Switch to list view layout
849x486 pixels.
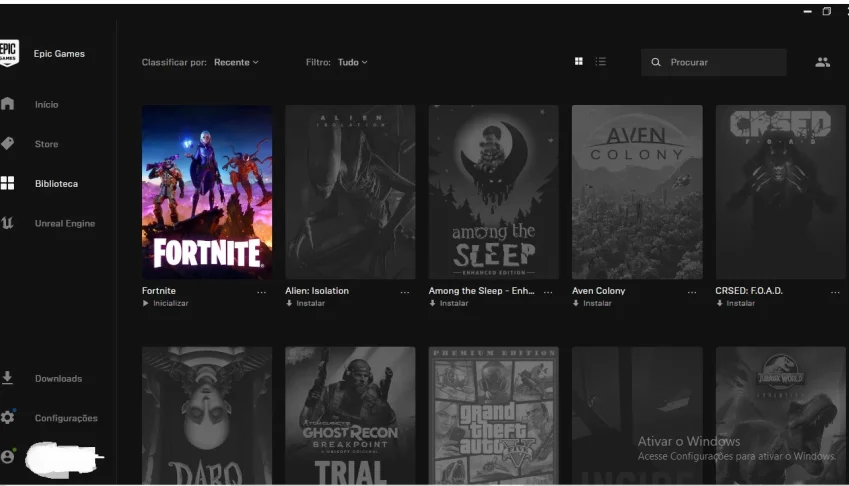(600, 62)
